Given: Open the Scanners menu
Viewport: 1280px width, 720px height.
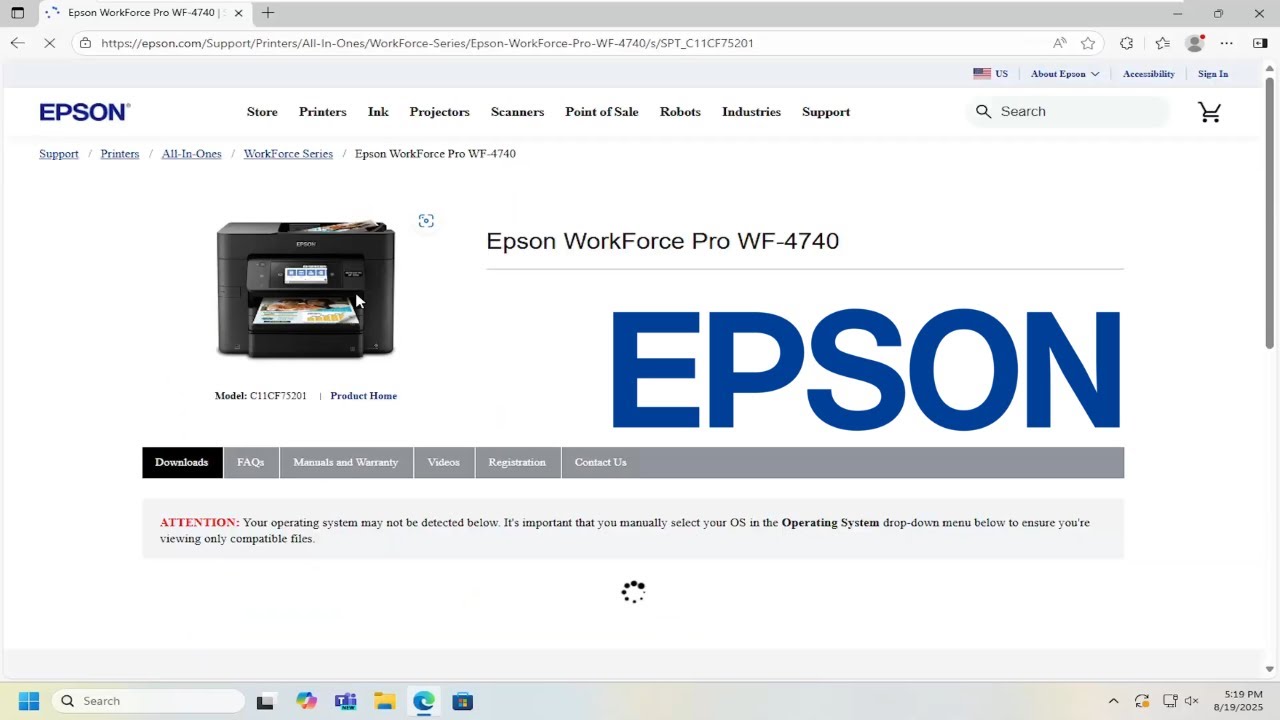Looking at the screenshot, I should click(517, 112).
